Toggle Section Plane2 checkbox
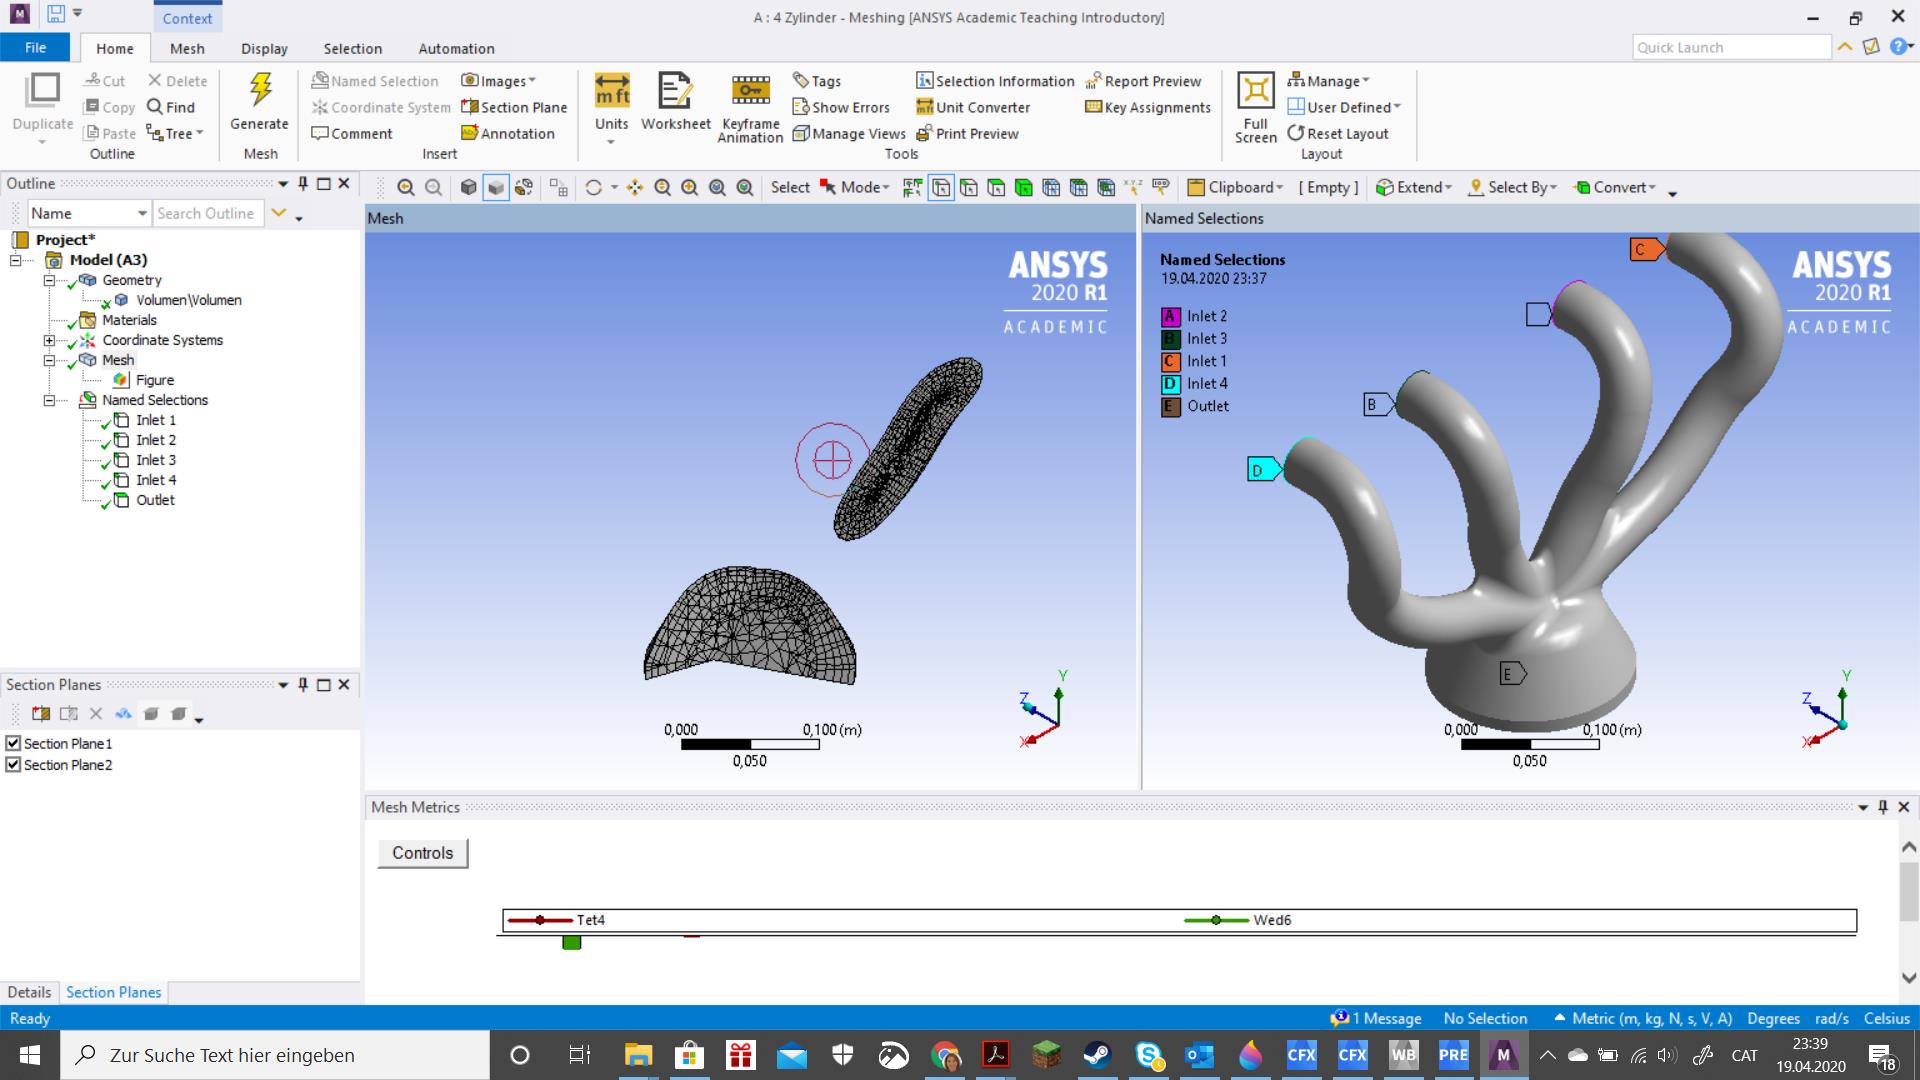The image size is (1920, 1080). click(13, 765)
